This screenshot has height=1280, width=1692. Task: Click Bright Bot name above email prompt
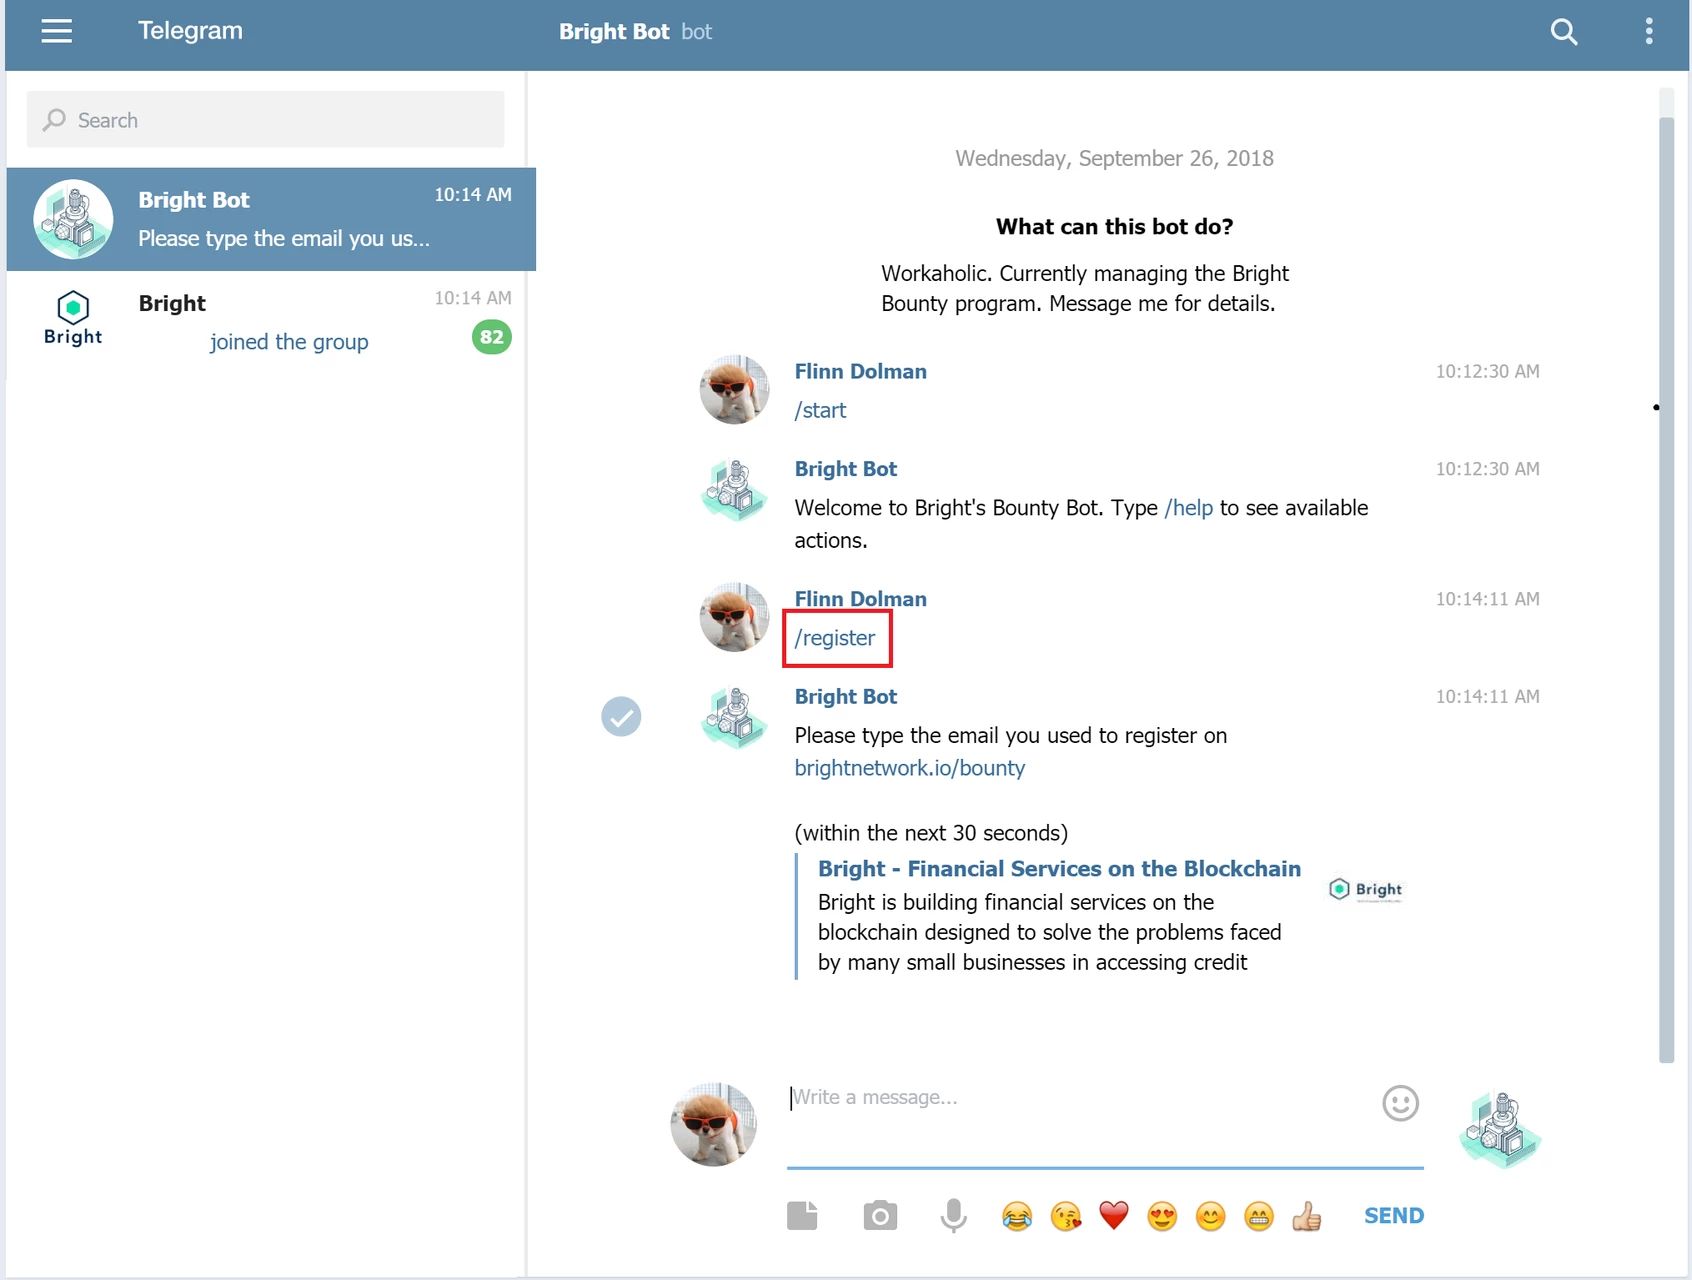[x=846, y=697]
